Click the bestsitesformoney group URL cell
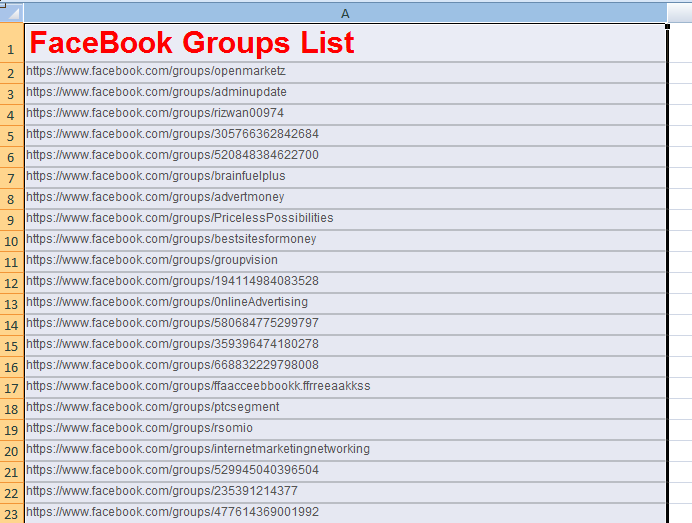Image resolution: width=692 pixels, height=523 pixels. (345, 240)
